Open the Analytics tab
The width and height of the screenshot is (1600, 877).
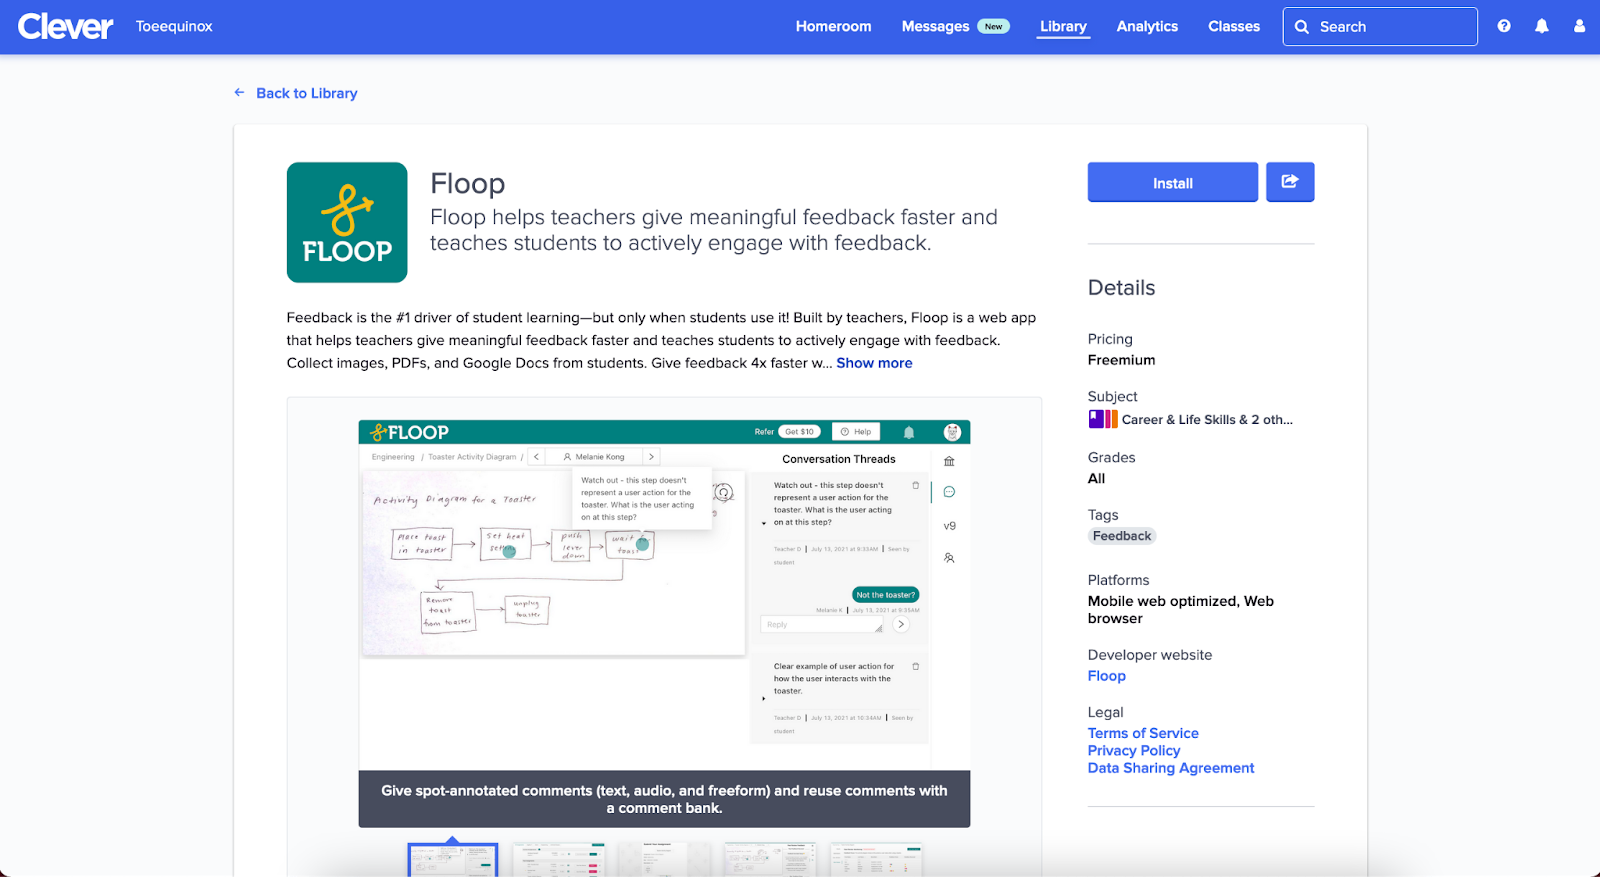[x=1147, y=26]
